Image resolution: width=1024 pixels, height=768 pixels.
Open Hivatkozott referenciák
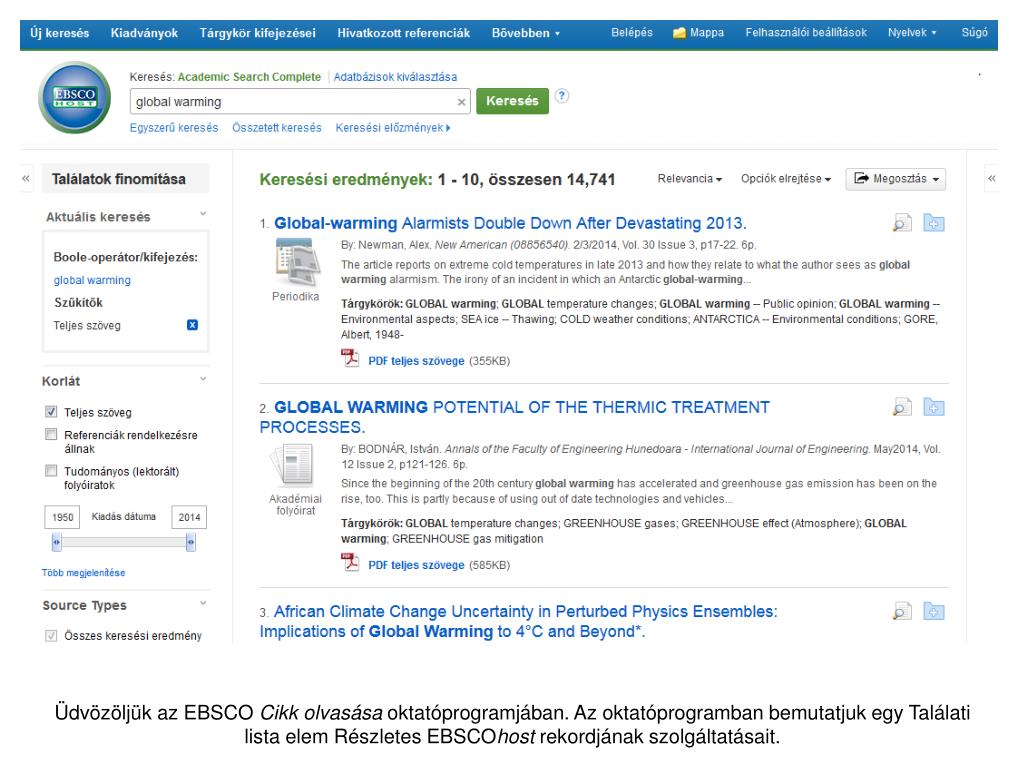point(404,33)
